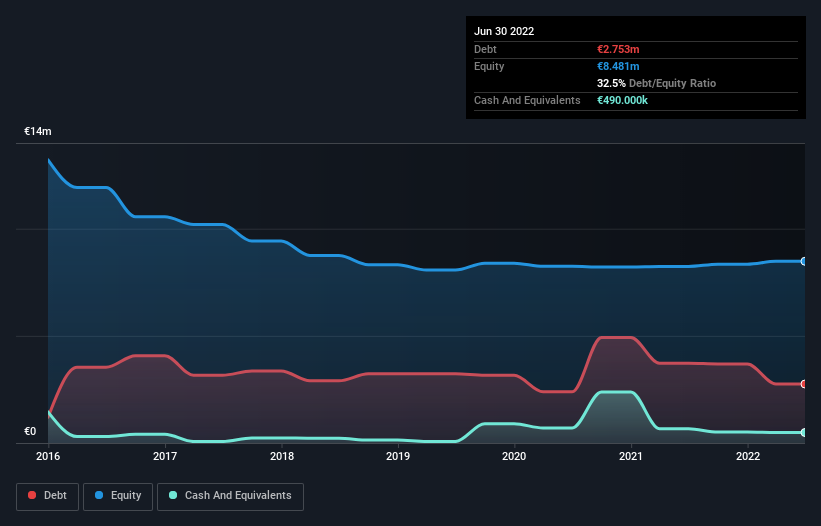The width and height of the screenshot is (821, 526).
Task: Click the red Debt legend dot
Action: [x=32, y=495]
